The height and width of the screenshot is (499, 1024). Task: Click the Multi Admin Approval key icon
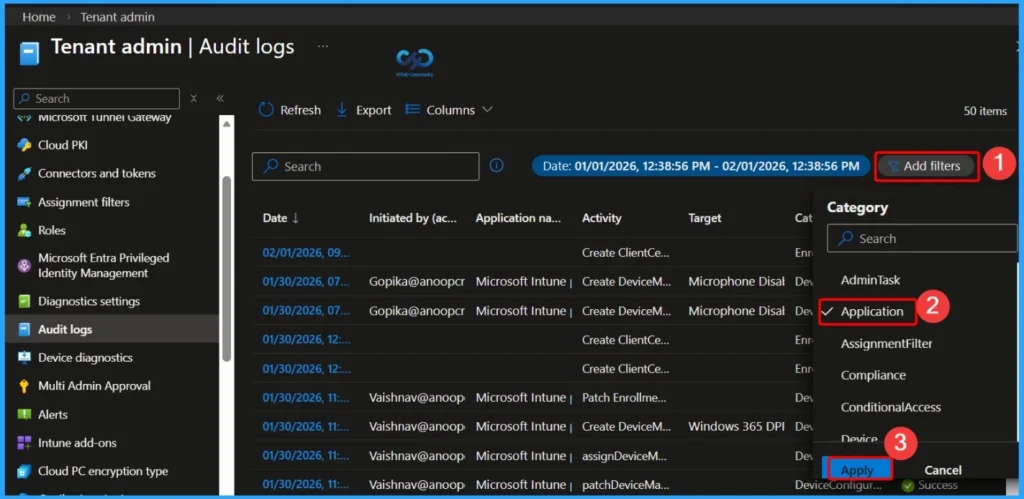point(24,386)
